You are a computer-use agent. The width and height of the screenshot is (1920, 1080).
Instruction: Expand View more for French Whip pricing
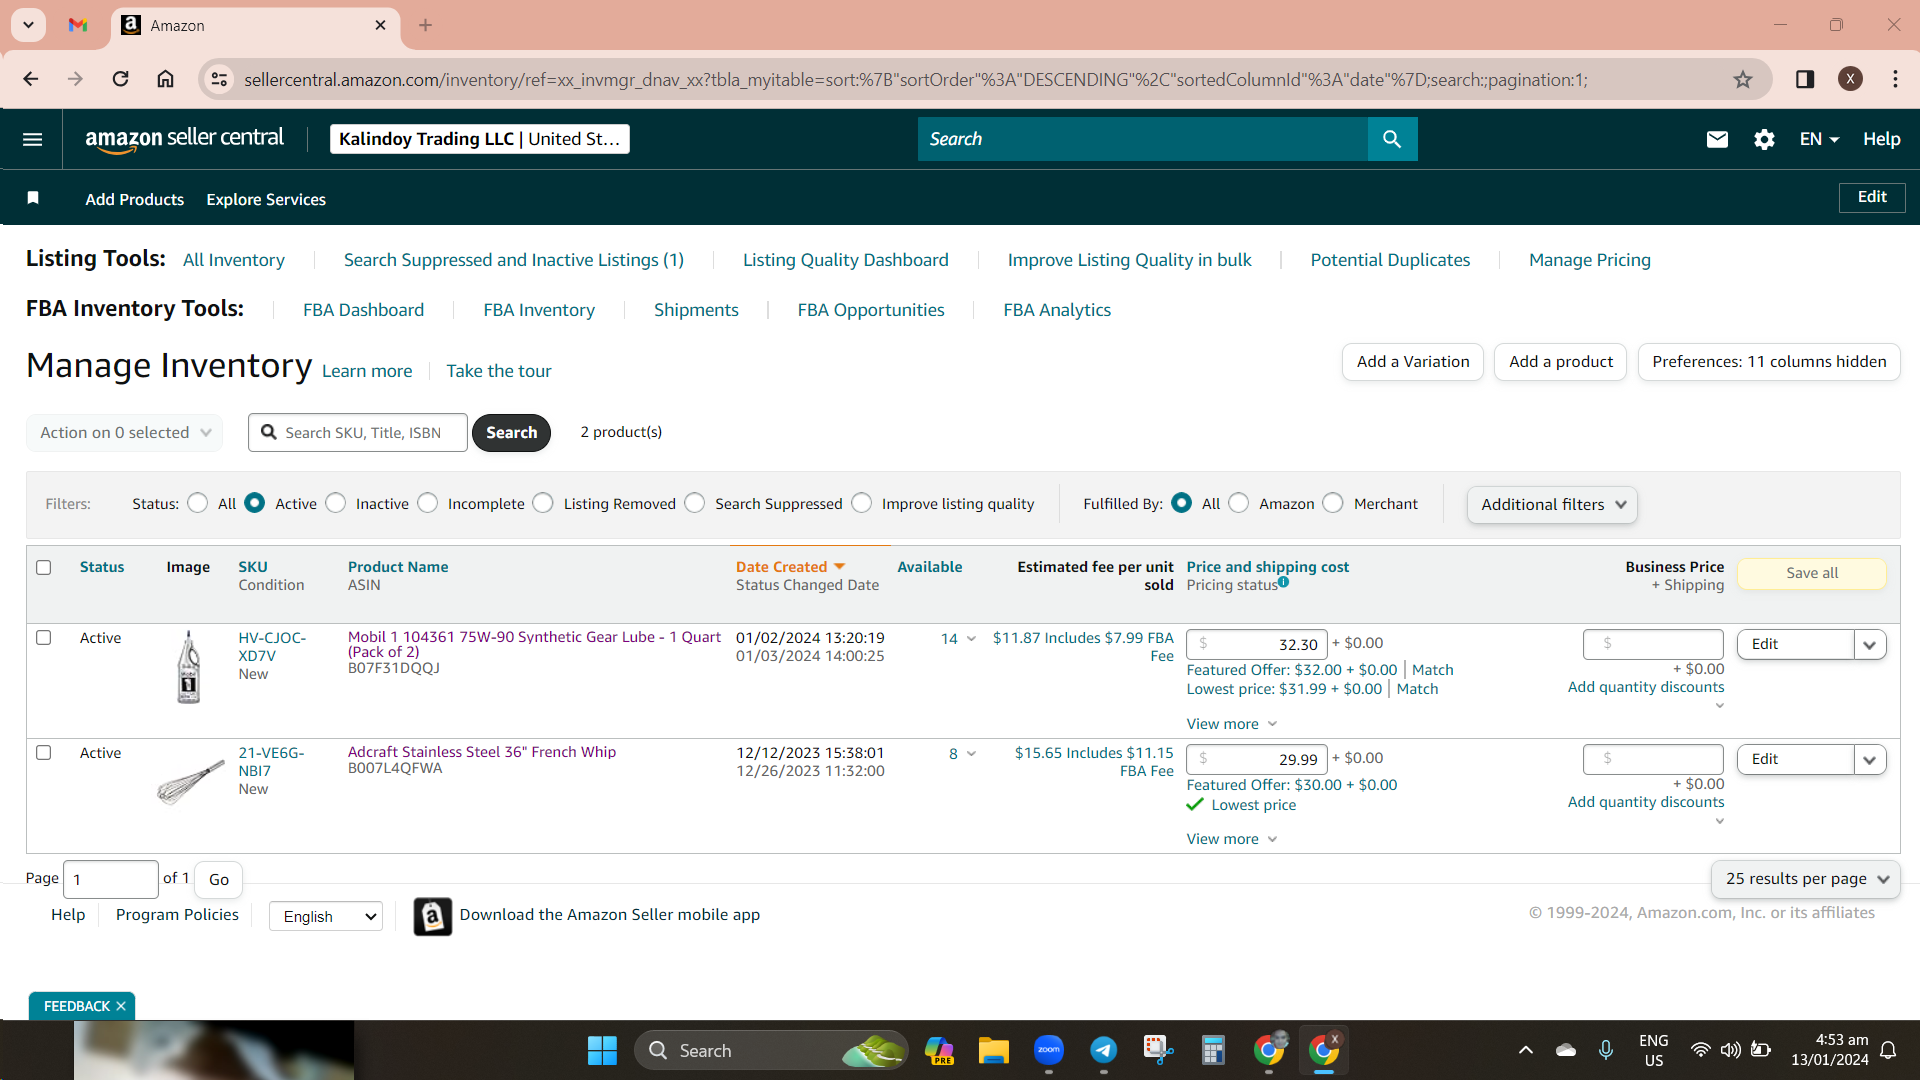click(x=1232, y=839)
